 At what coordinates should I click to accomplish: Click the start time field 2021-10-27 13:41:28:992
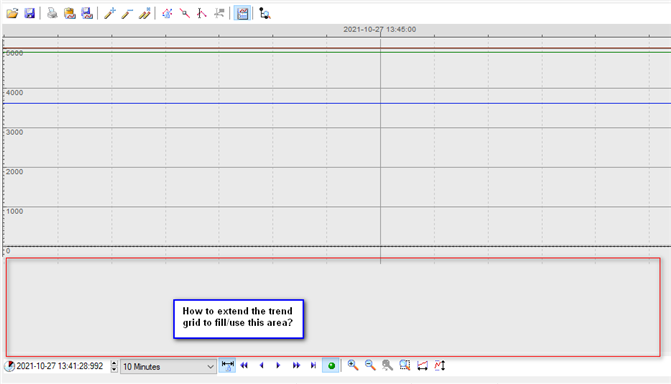(59, 366)
